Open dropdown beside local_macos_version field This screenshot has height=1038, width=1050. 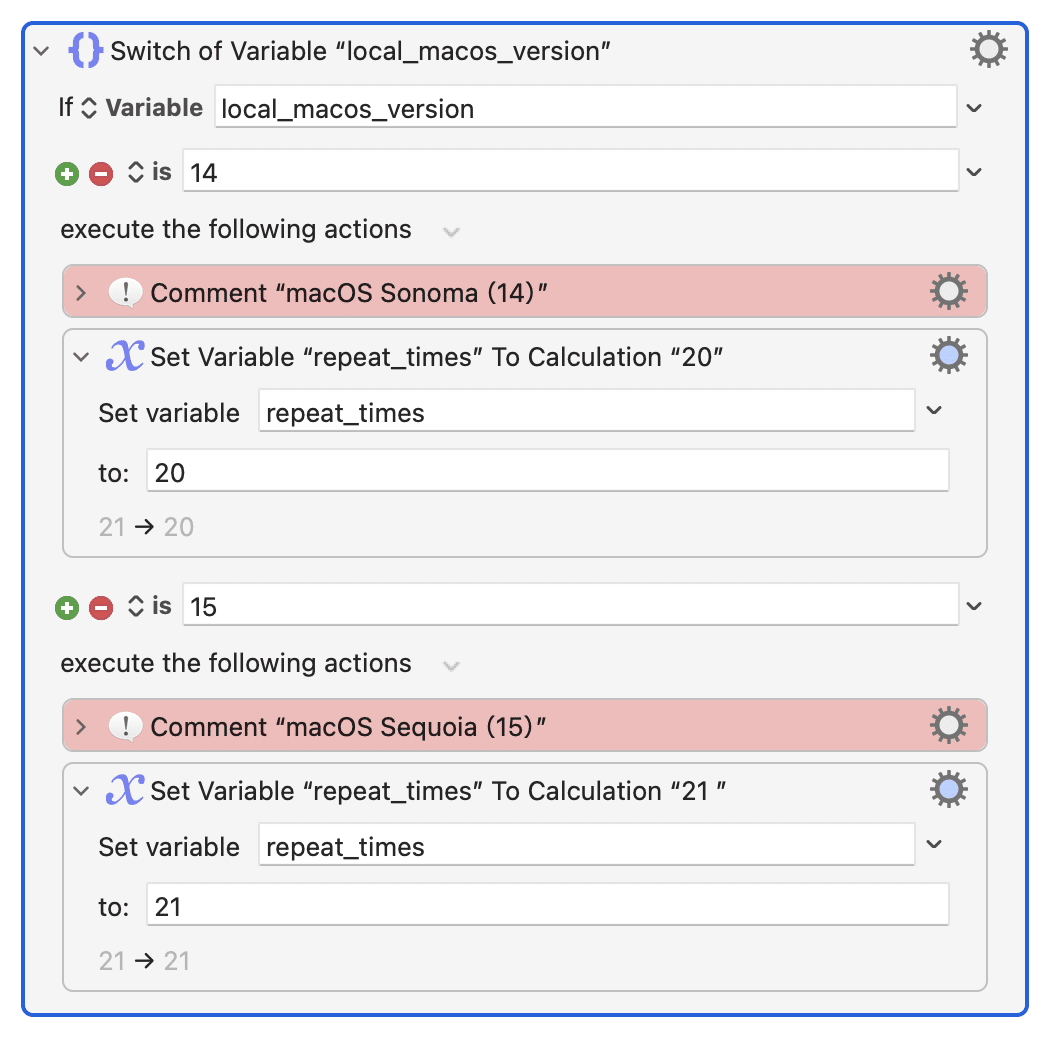974,108
